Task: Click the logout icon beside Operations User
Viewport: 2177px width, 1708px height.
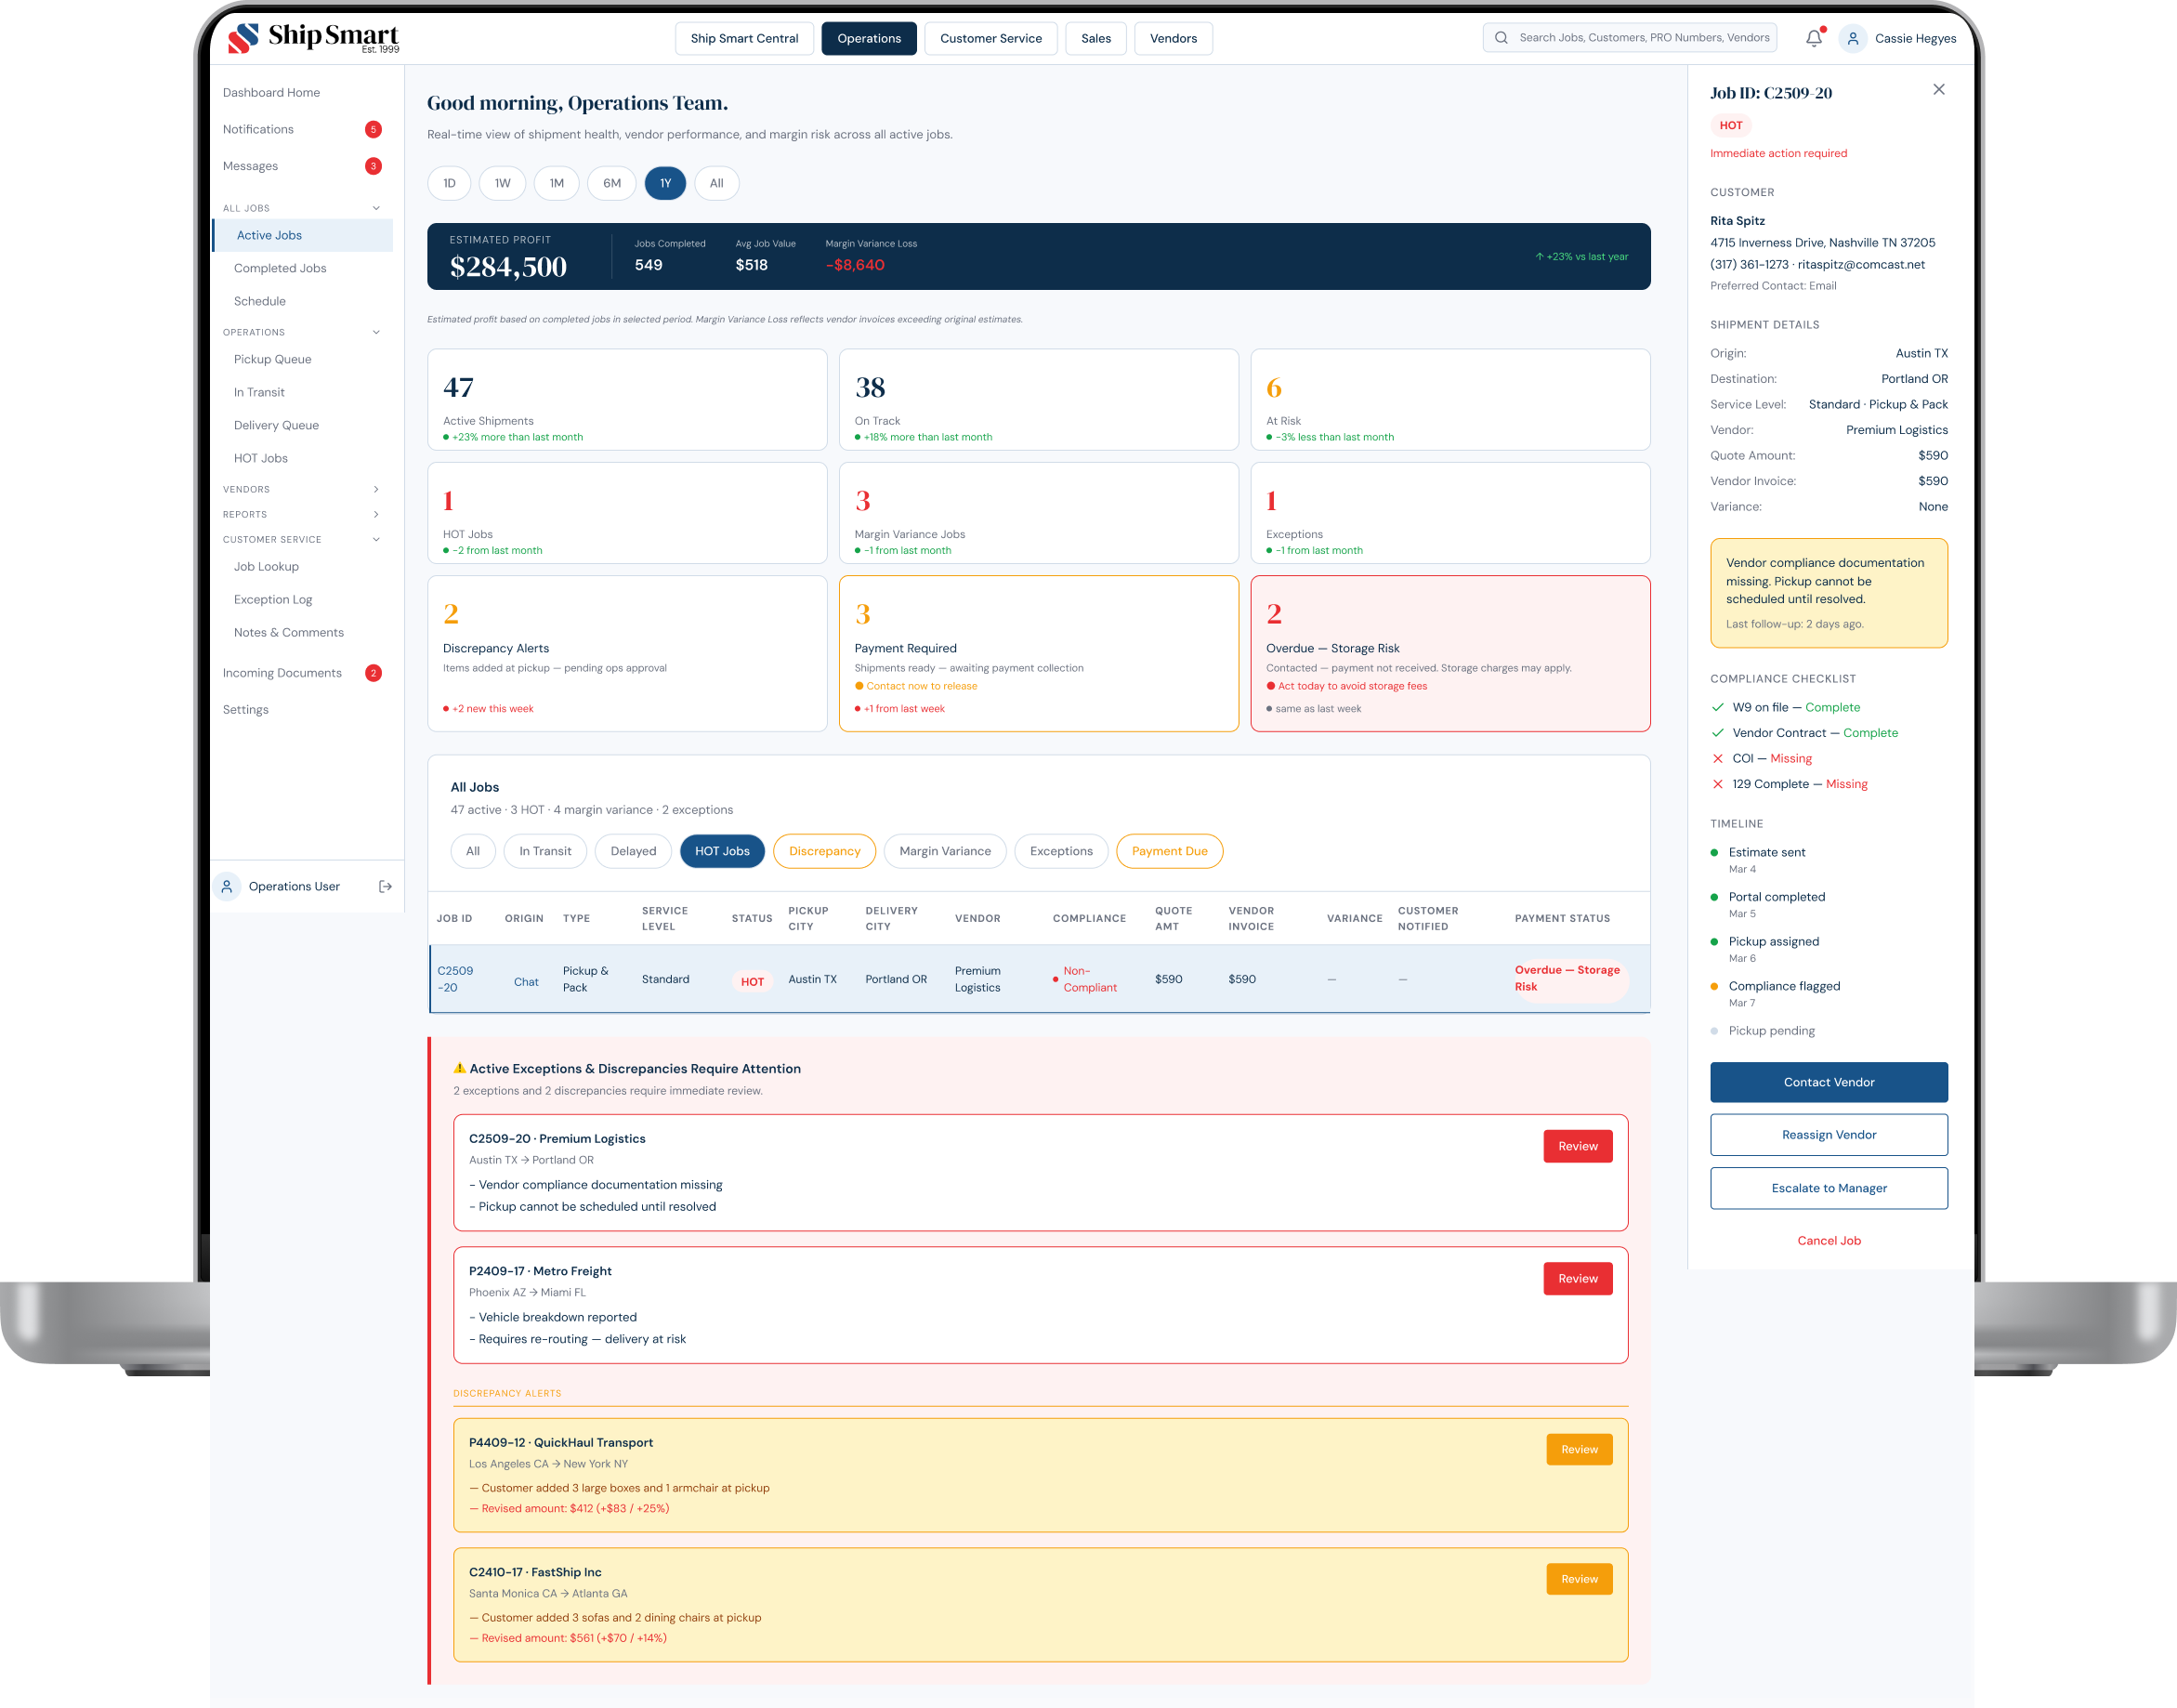Action: point(385,886)
